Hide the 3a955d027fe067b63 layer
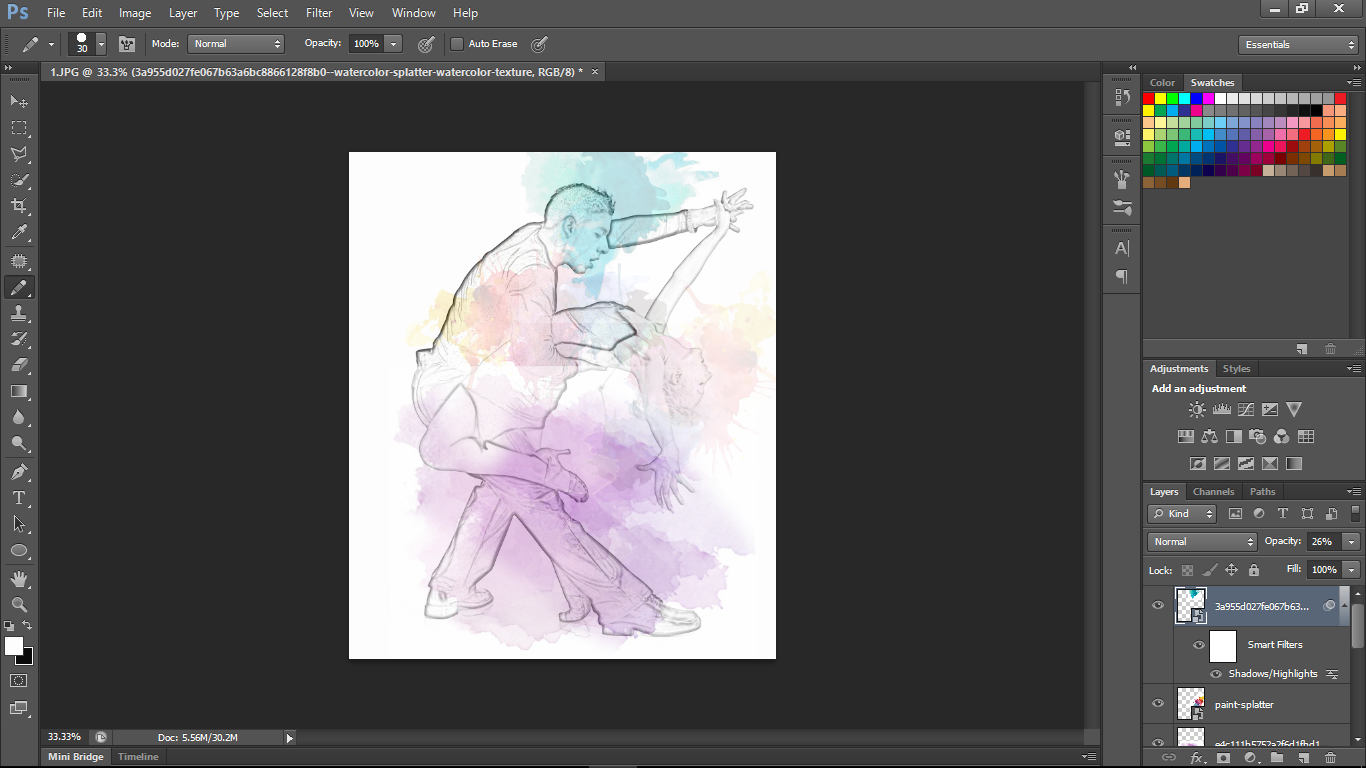Image resolution: width=1366 pixels, height=768 pixels. pos(1158,605)
